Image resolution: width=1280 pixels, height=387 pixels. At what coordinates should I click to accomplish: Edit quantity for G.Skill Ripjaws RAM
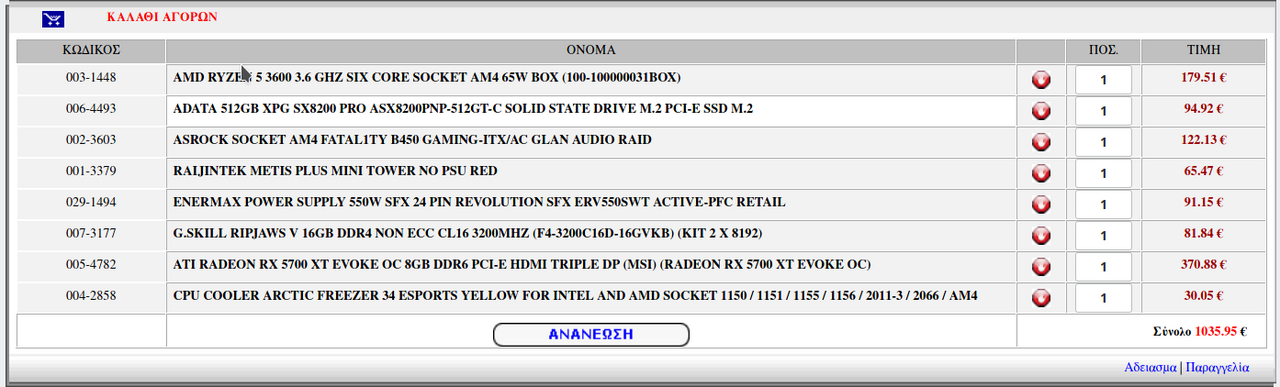[1104, 235]
